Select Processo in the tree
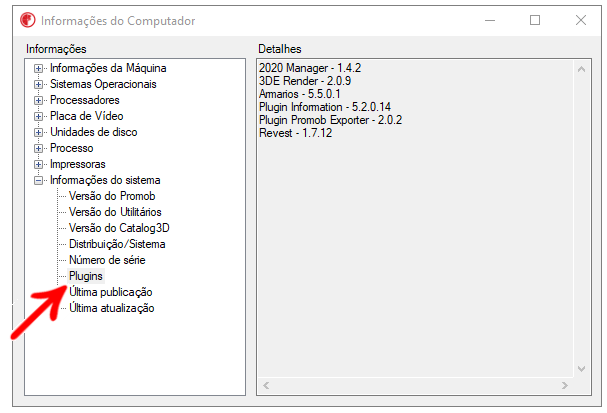The height and width of the screenshot is (413, 607). tap(72, 148)
